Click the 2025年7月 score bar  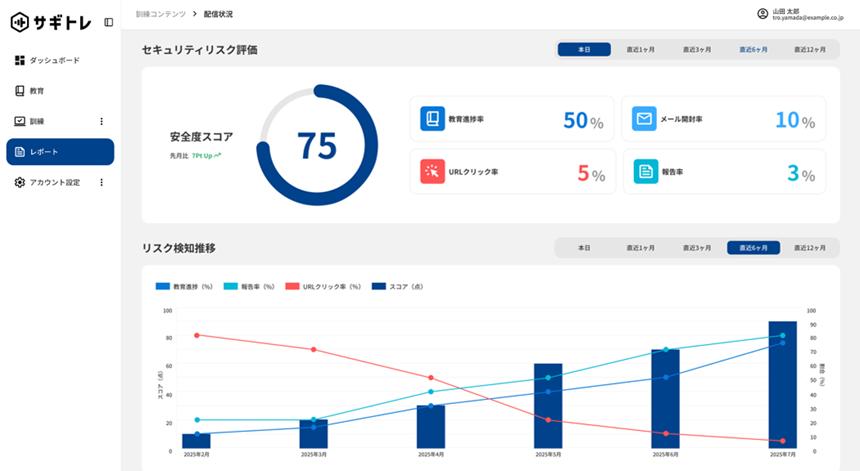[x=782, y=385]
